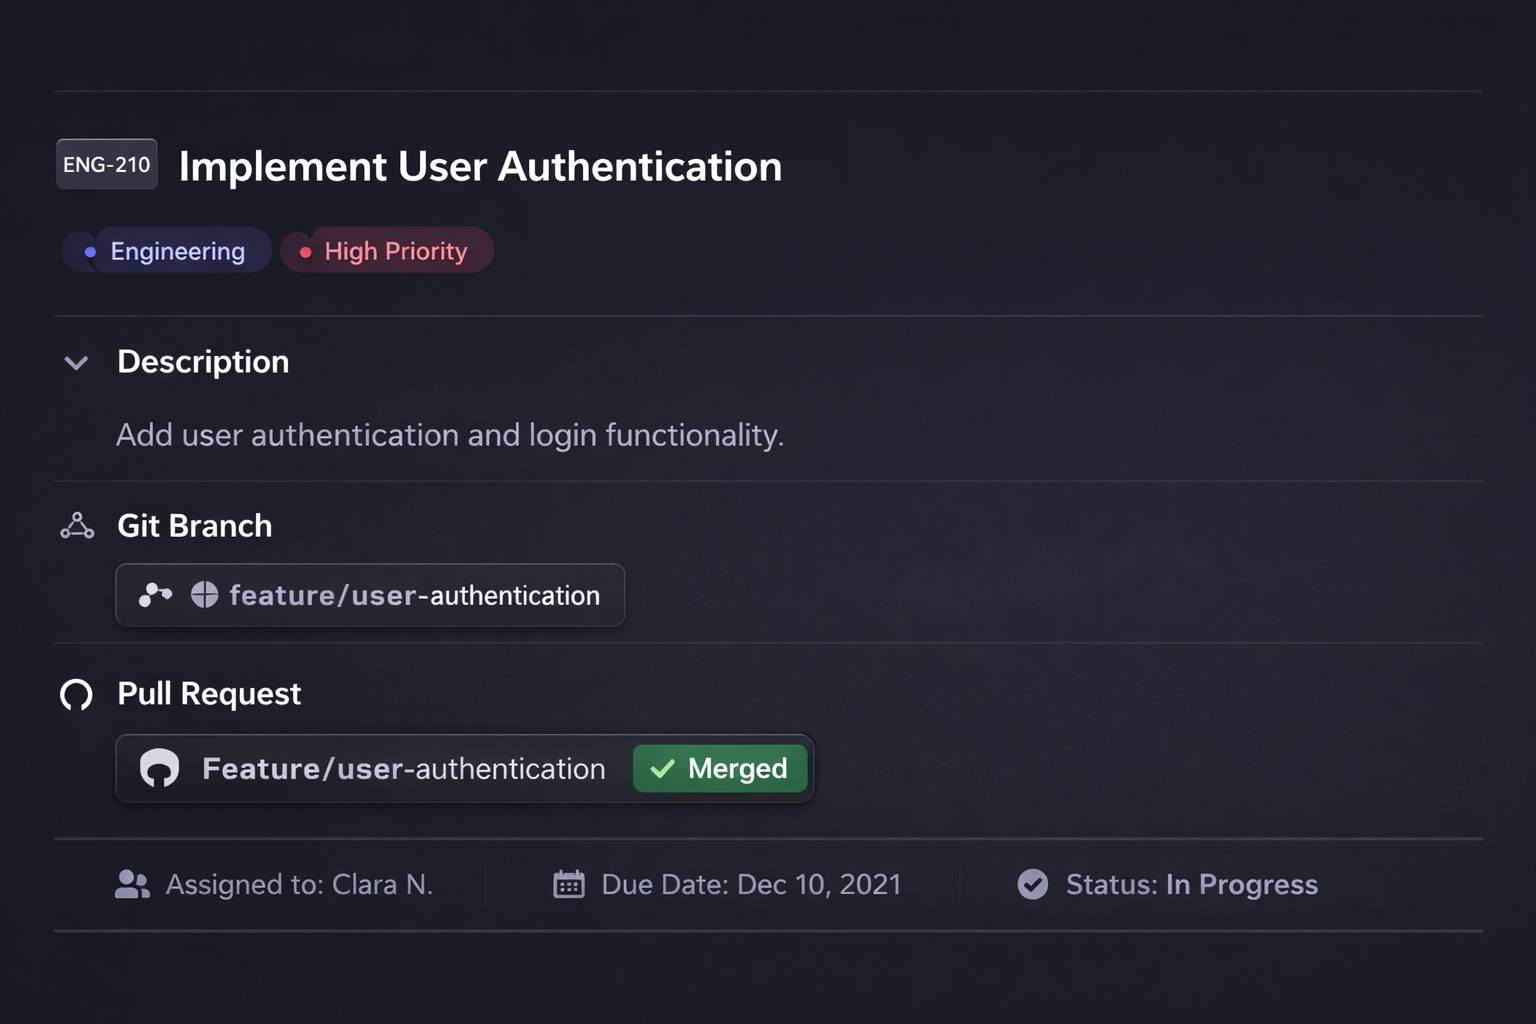1536x1024 pixels.
Task: Click the checkmark icon inside Merged badge
Action: 662,768
